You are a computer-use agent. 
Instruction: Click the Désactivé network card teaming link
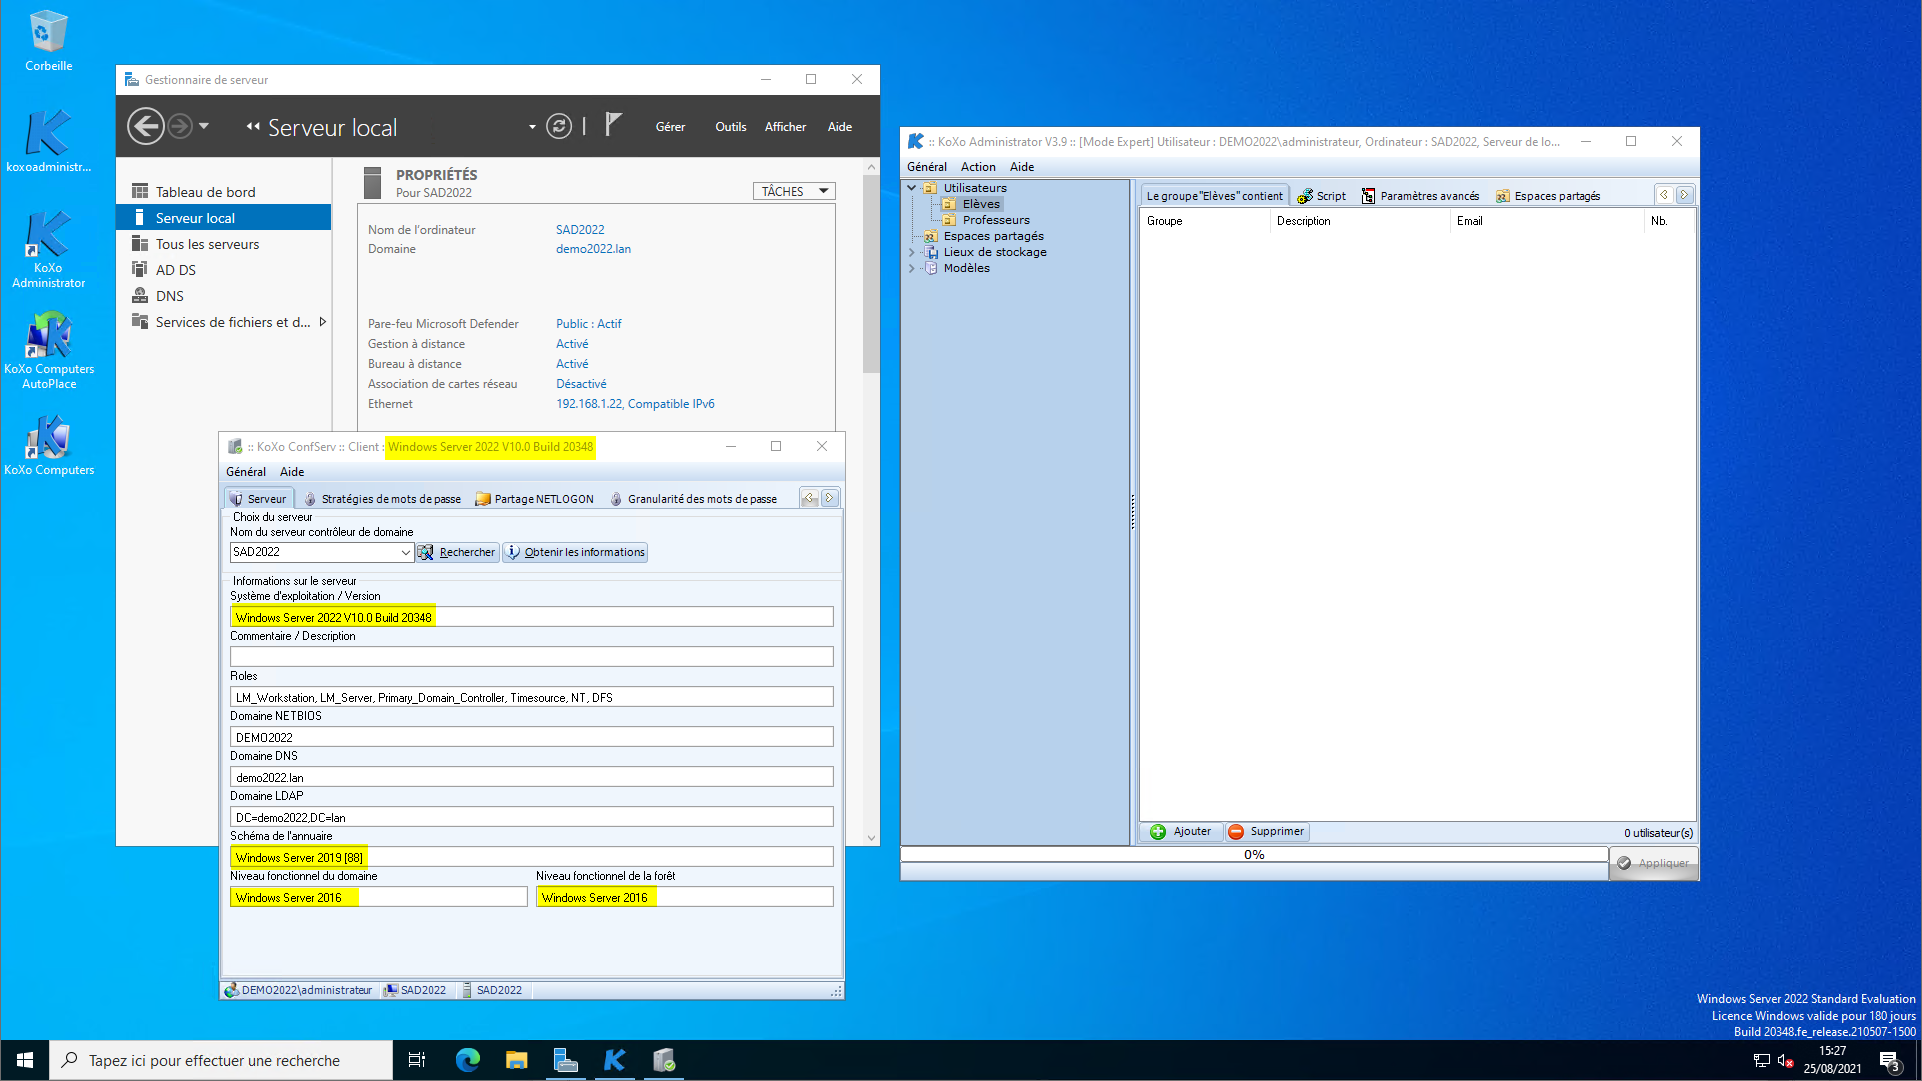coord(581,384)
